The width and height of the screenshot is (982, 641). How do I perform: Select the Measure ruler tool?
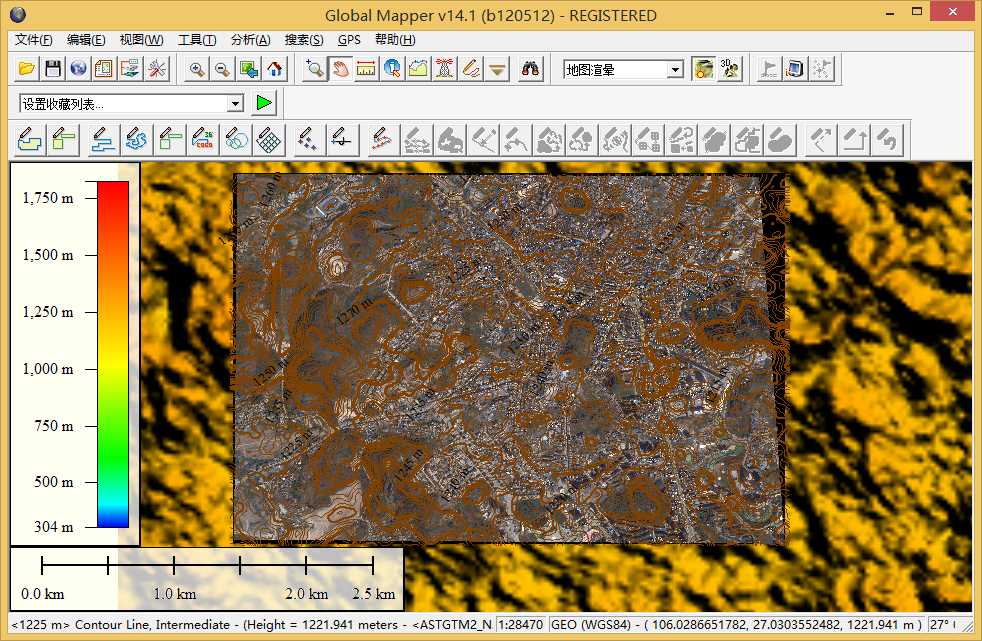pyautogui.click(x=366, y=69)
